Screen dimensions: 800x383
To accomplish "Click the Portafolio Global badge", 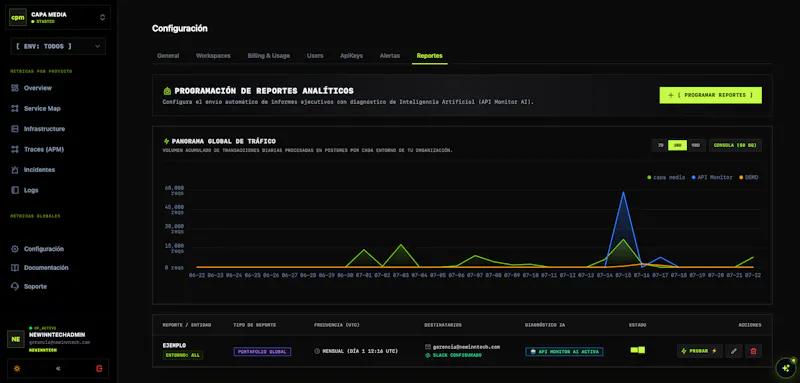I will click(x=262, y=351).
